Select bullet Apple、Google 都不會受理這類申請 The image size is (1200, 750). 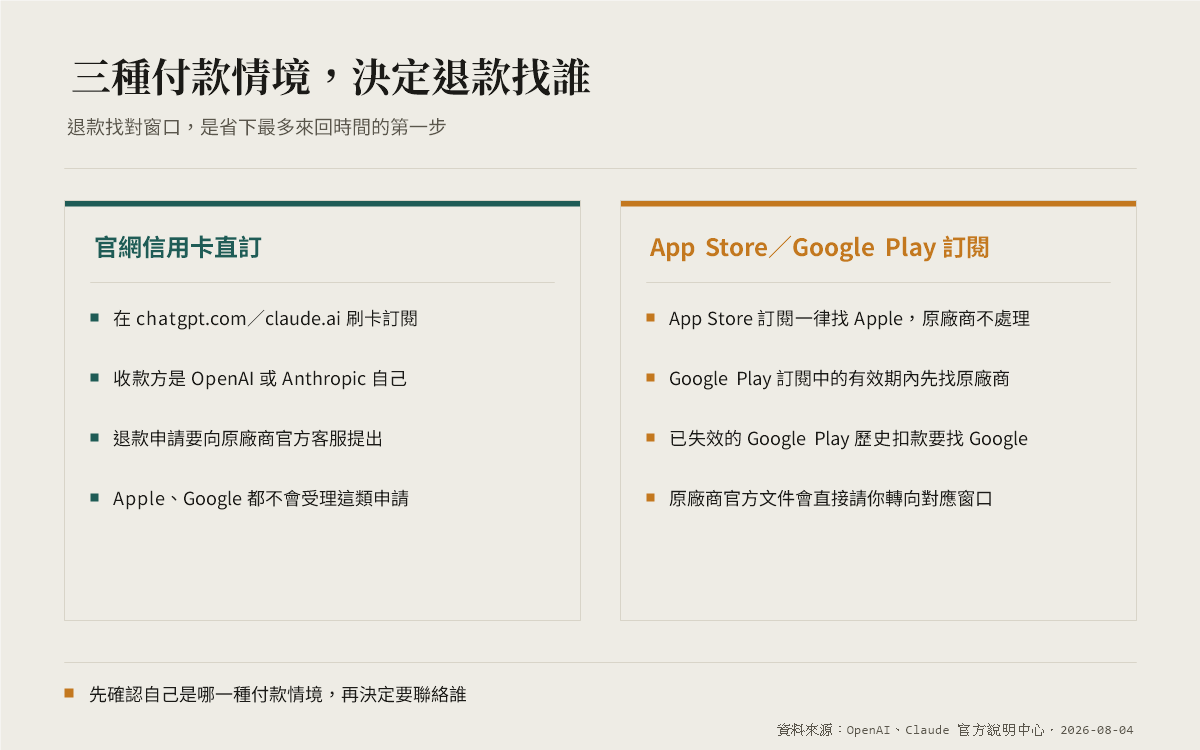click(x=261, y=499)
